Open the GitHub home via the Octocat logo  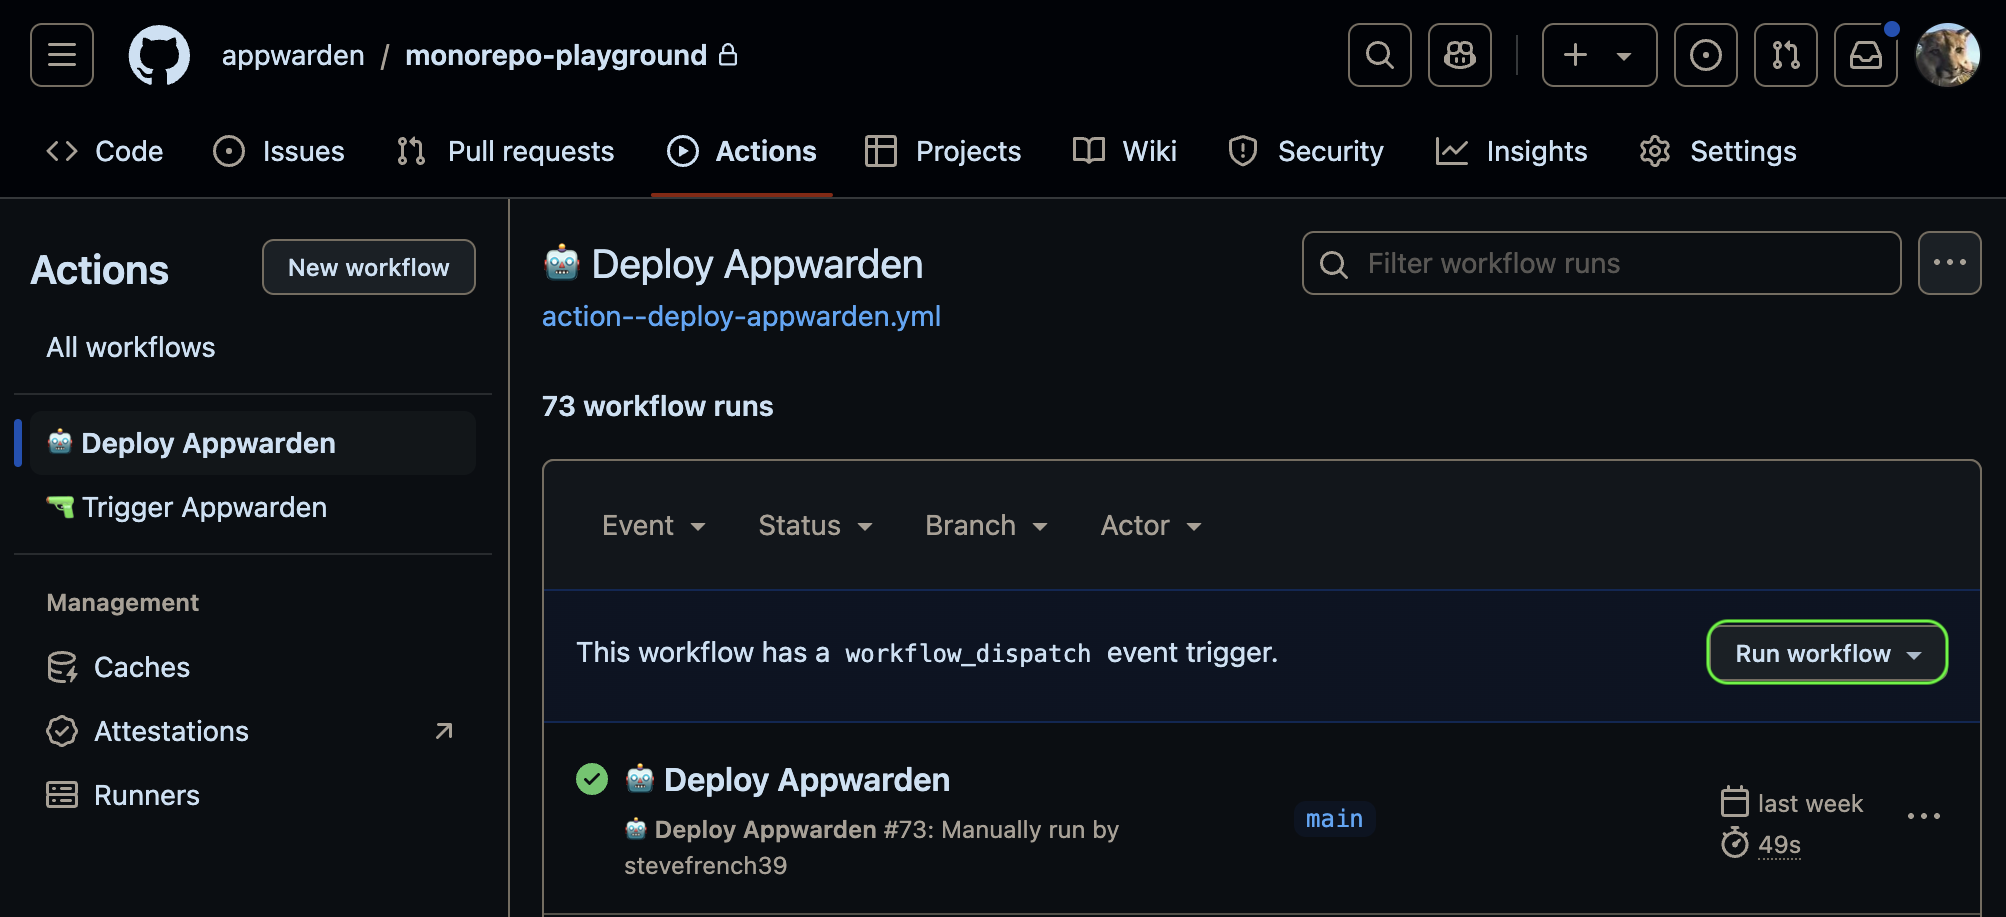pyautogui.click(x=159, y=55)
